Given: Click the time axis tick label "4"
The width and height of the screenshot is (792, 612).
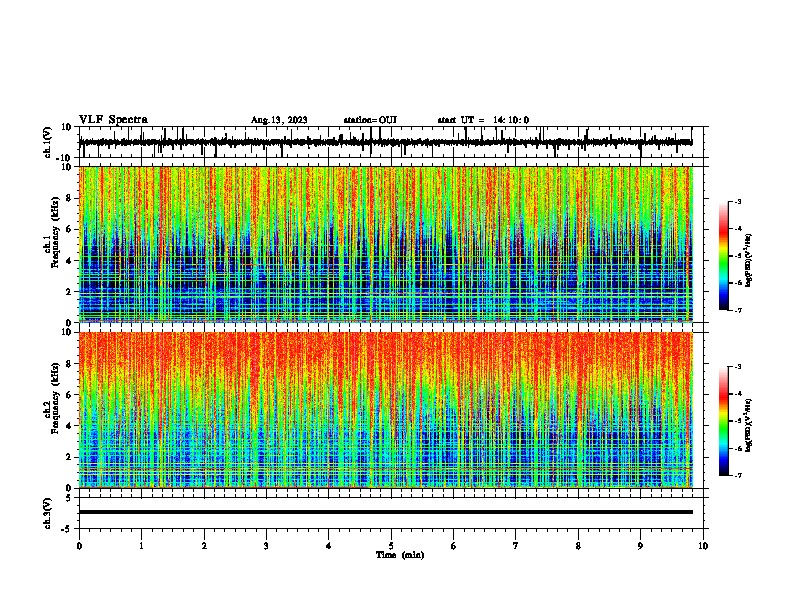Looking at the screenshot, I should 329,546.
